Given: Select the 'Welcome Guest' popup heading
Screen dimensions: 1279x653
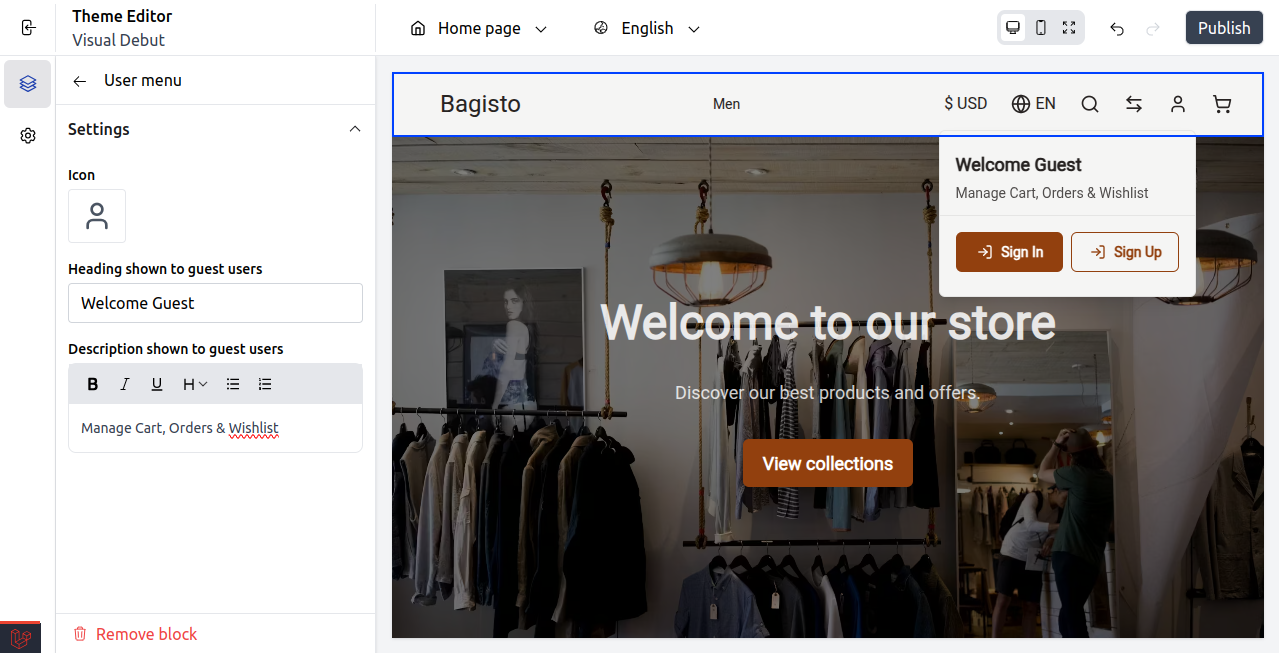Looking at the screenshot, I should pos(1019,165).
